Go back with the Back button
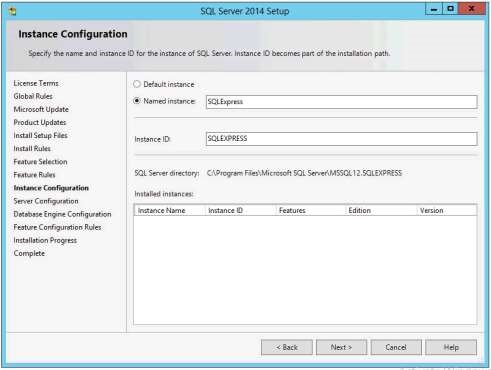 [287, 347]
